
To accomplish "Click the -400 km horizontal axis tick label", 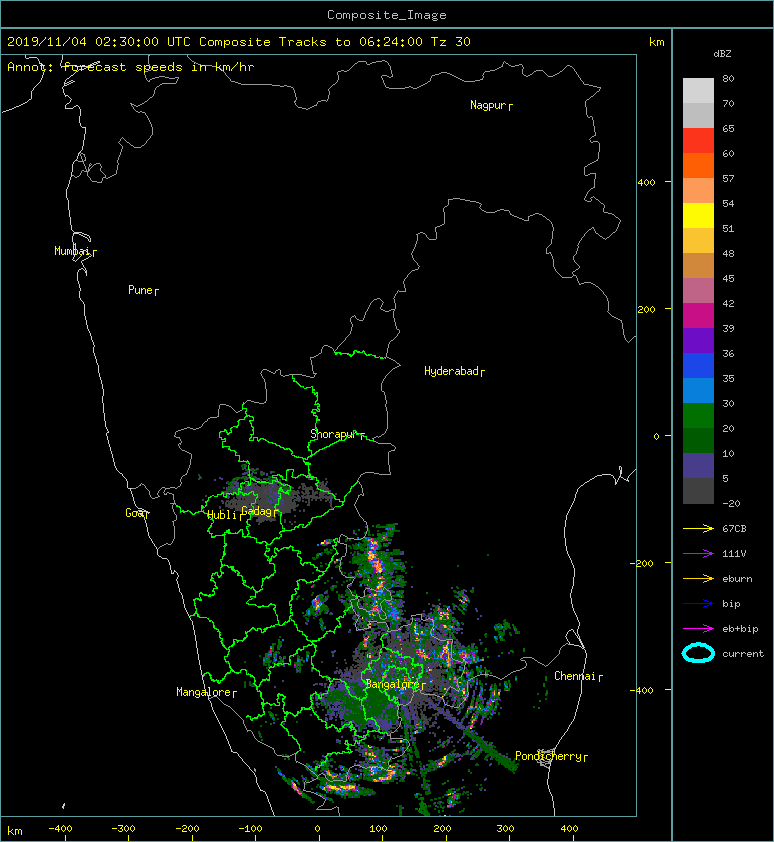I will pyautogui.click(x=60, y=829).
